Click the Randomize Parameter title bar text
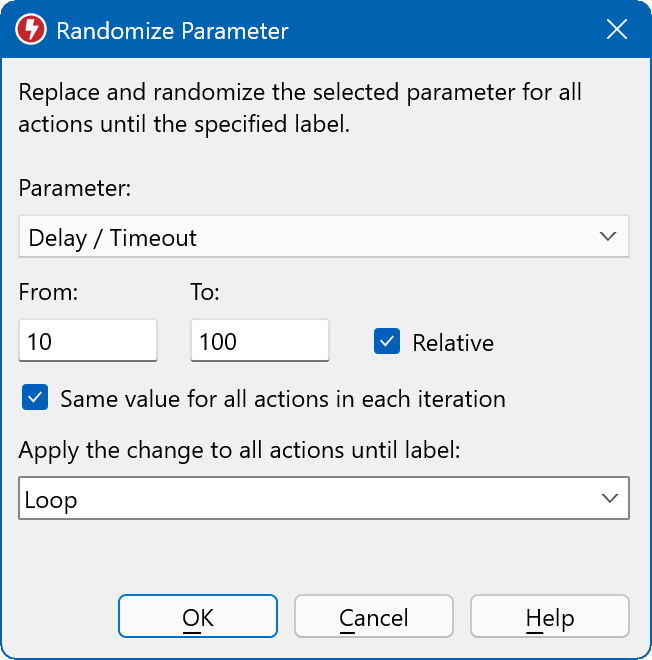Image resolution: width=652 pixels, height=660 pixels. click(x=172, y=31)
